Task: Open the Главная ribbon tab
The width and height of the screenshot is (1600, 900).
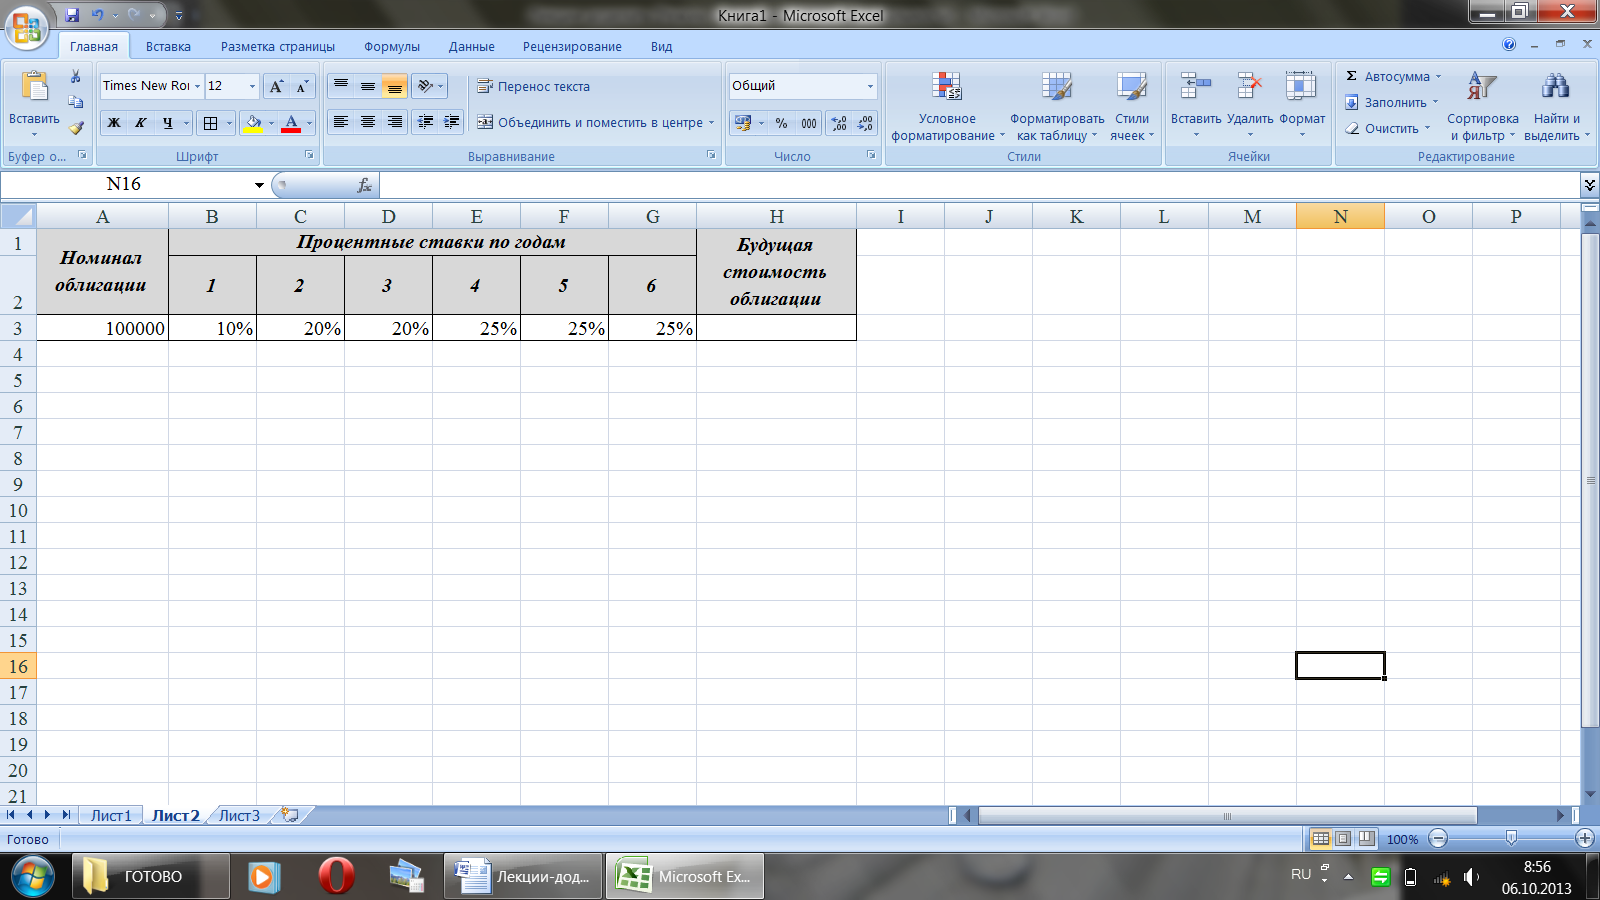Action: coord(94,46)
